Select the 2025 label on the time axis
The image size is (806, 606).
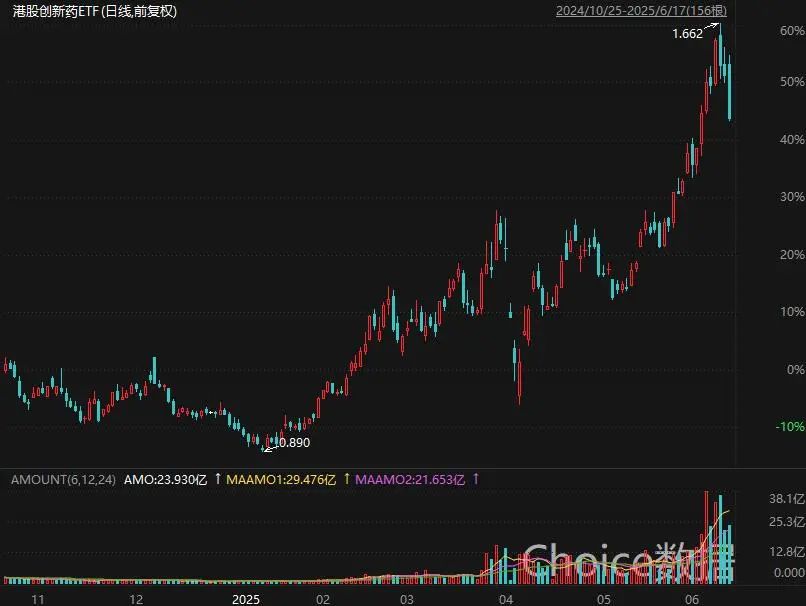pyautogui.click(x=244, y=598)
